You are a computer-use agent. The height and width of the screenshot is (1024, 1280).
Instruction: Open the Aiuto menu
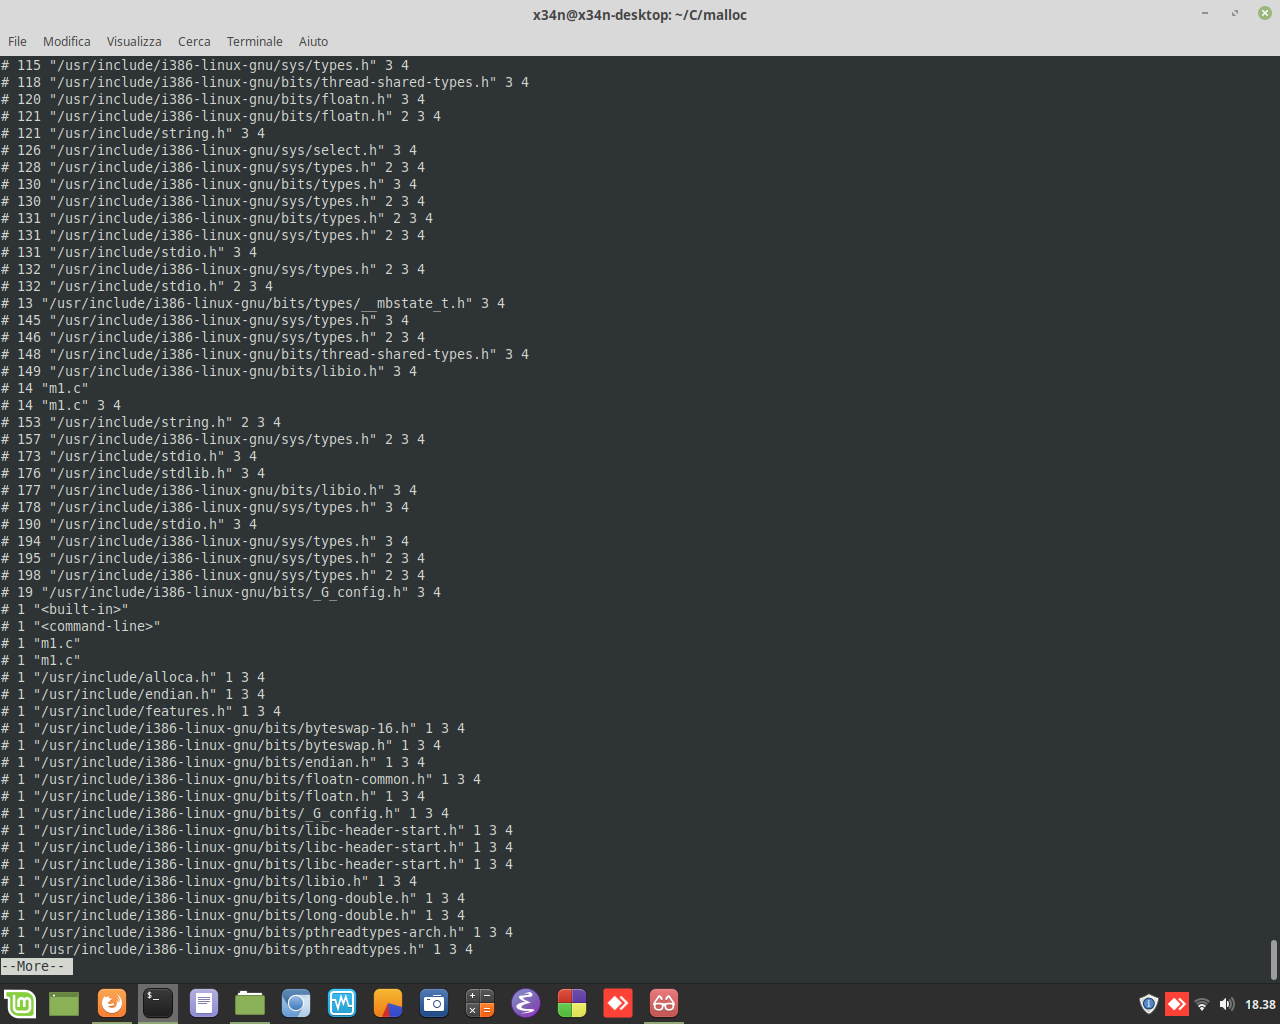tap(313, 41)
